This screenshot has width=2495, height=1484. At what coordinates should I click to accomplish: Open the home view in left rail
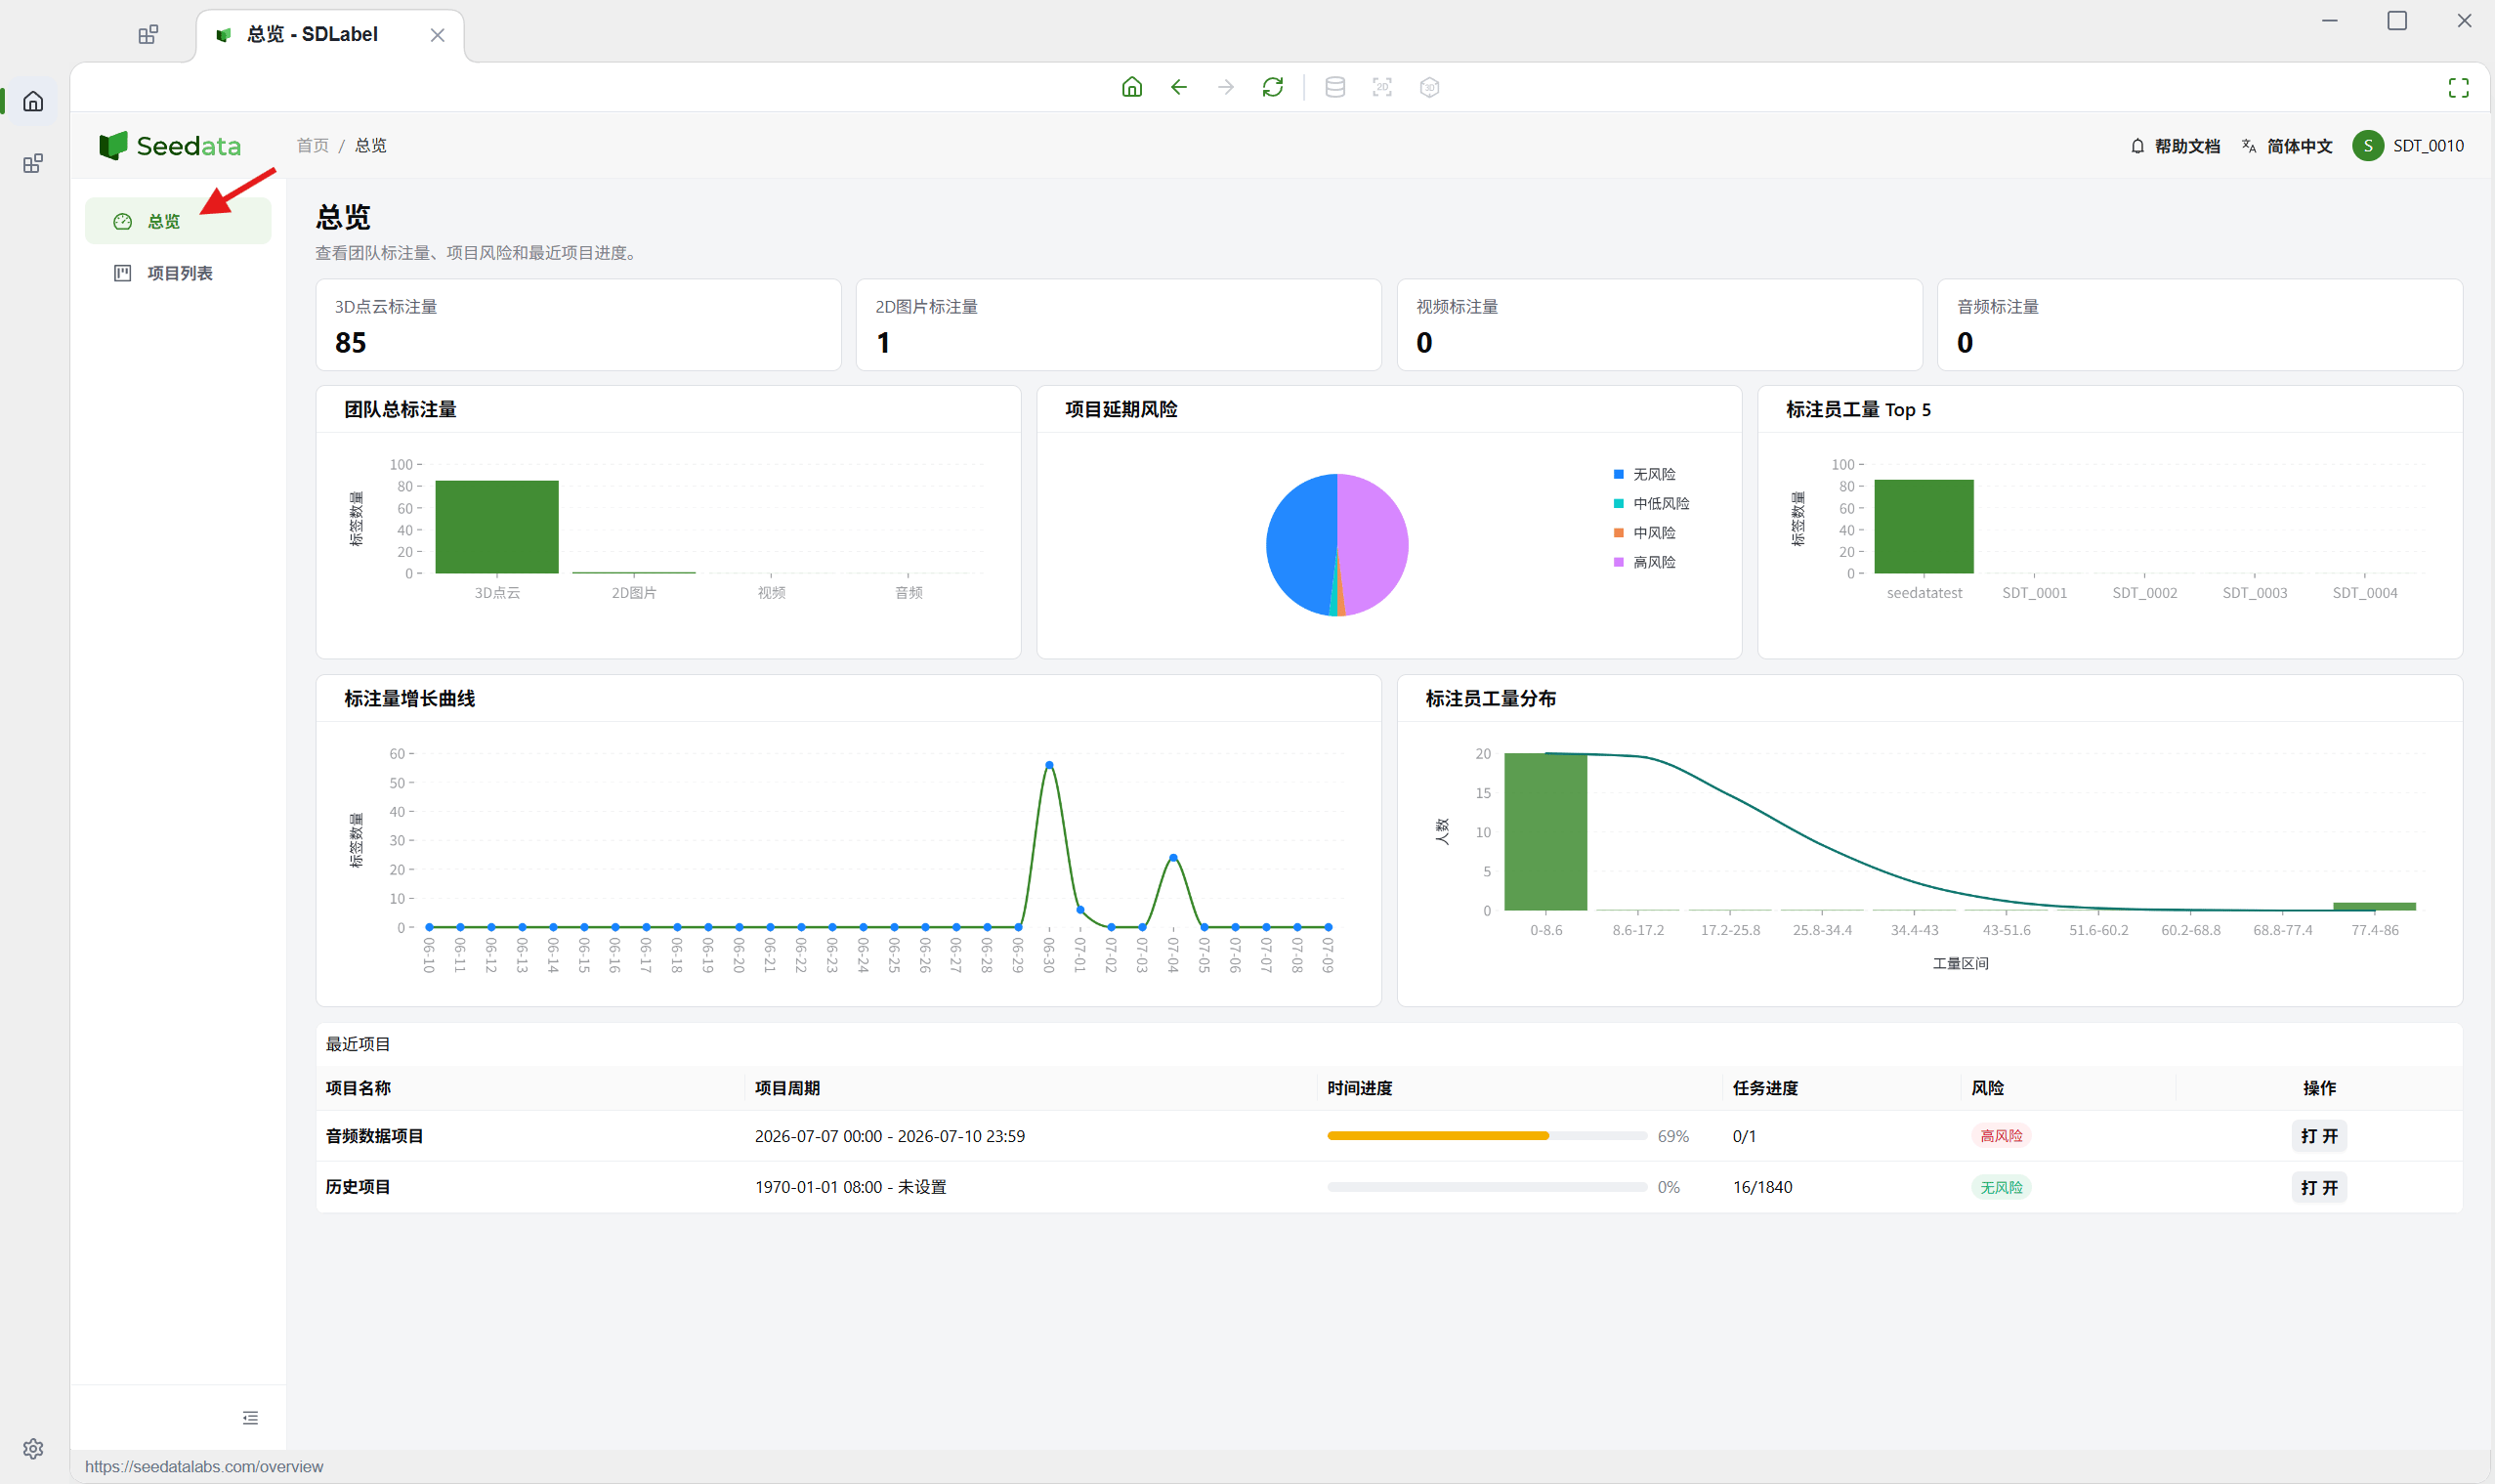[33, 101]
